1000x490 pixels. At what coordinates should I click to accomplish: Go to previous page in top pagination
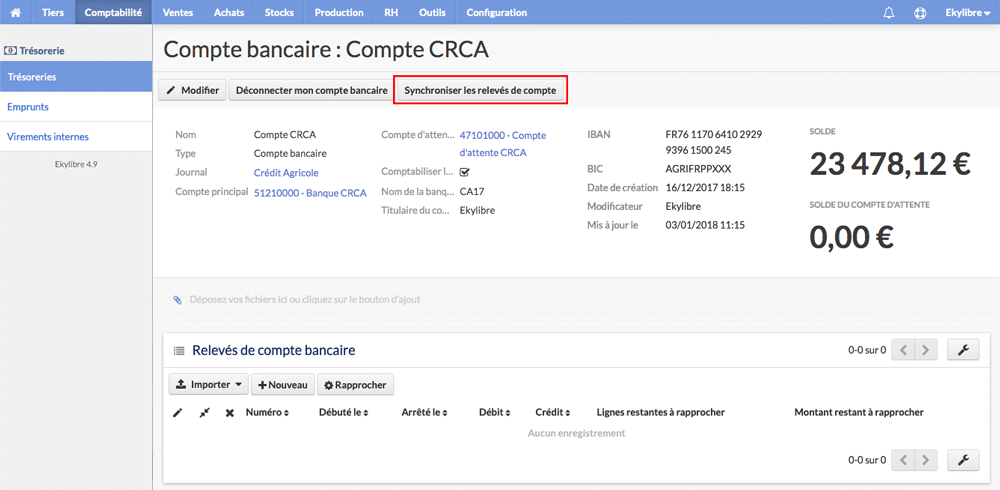coord(903,350)
